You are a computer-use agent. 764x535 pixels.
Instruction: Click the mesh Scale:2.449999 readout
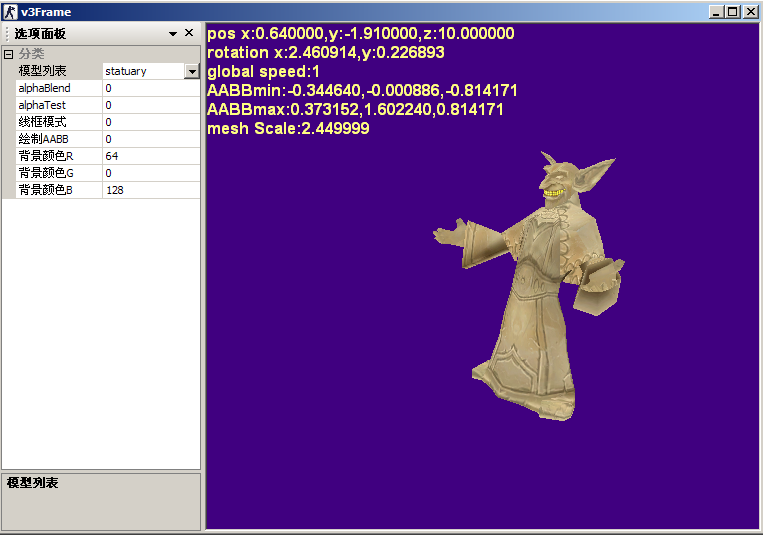[x=288, y=129]
